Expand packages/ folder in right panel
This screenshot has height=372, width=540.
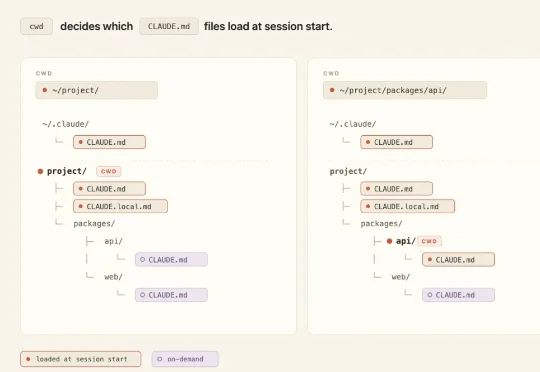(381, 224)
